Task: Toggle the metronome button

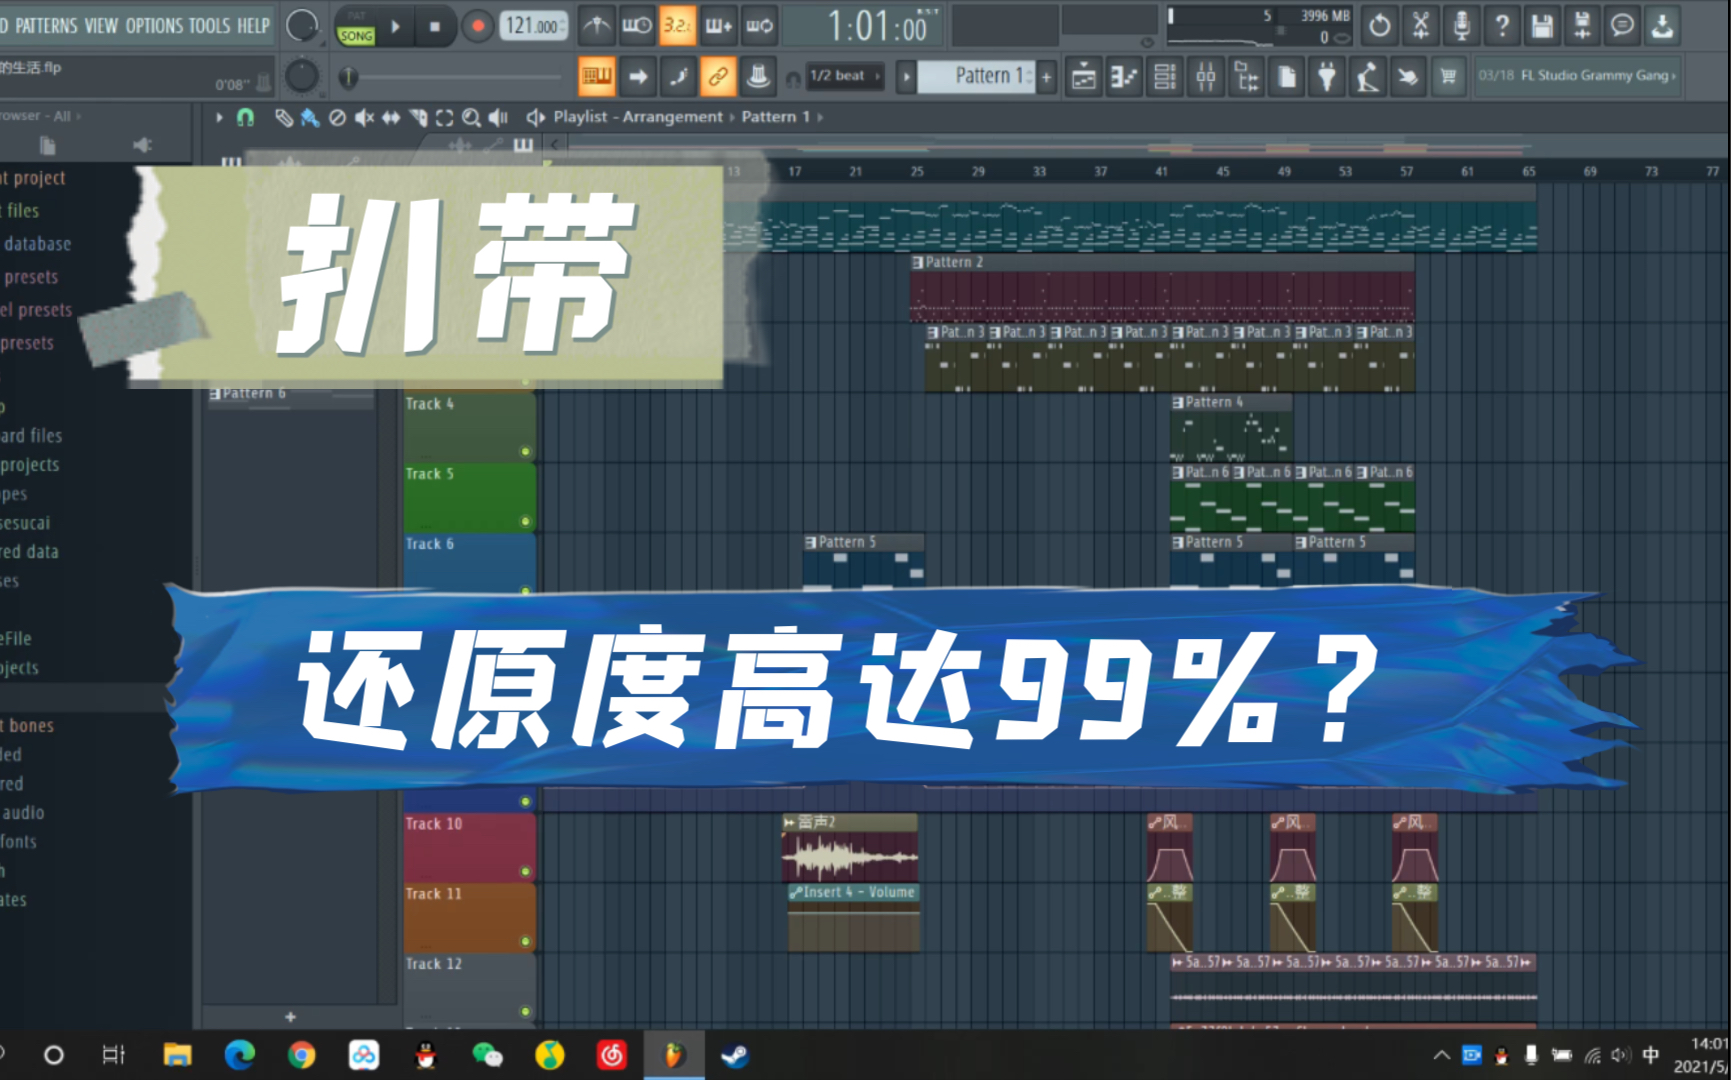Action: (597, 26)
